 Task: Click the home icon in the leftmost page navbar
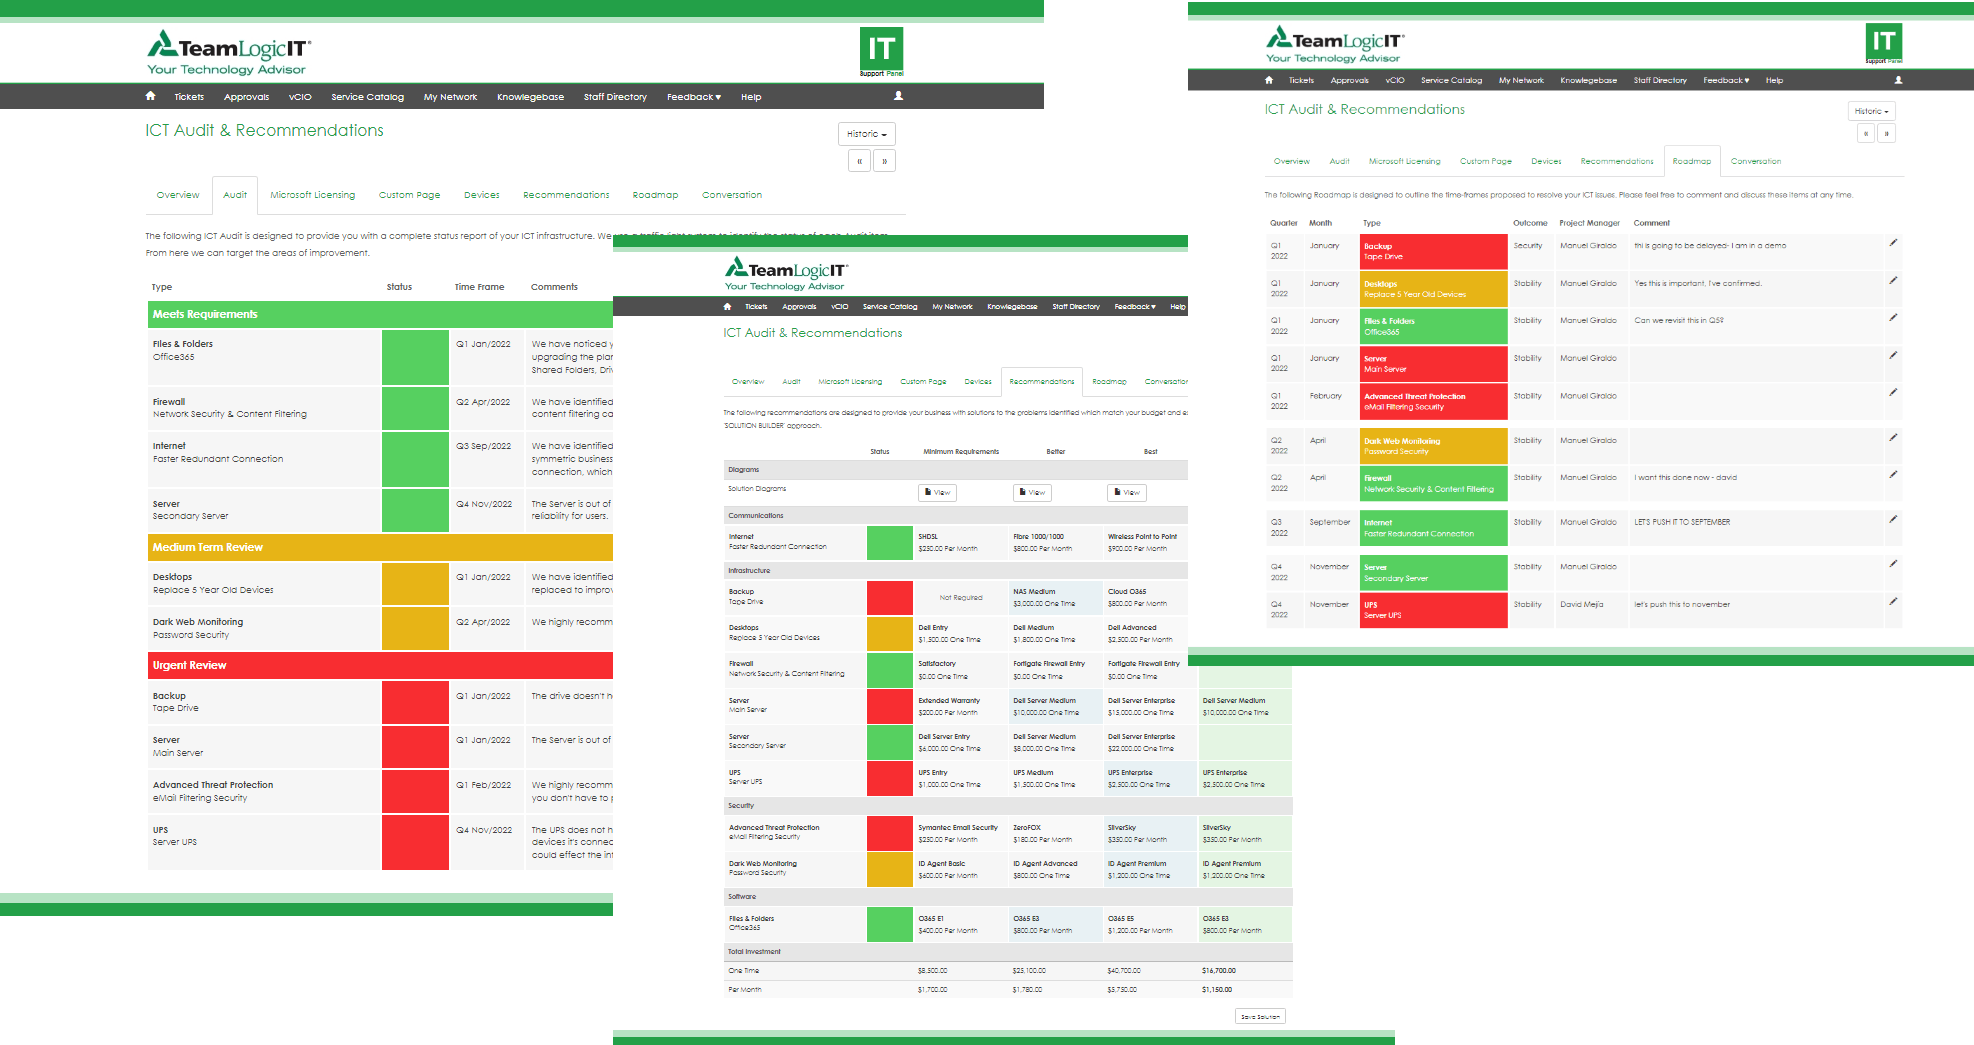click(150, 96)
